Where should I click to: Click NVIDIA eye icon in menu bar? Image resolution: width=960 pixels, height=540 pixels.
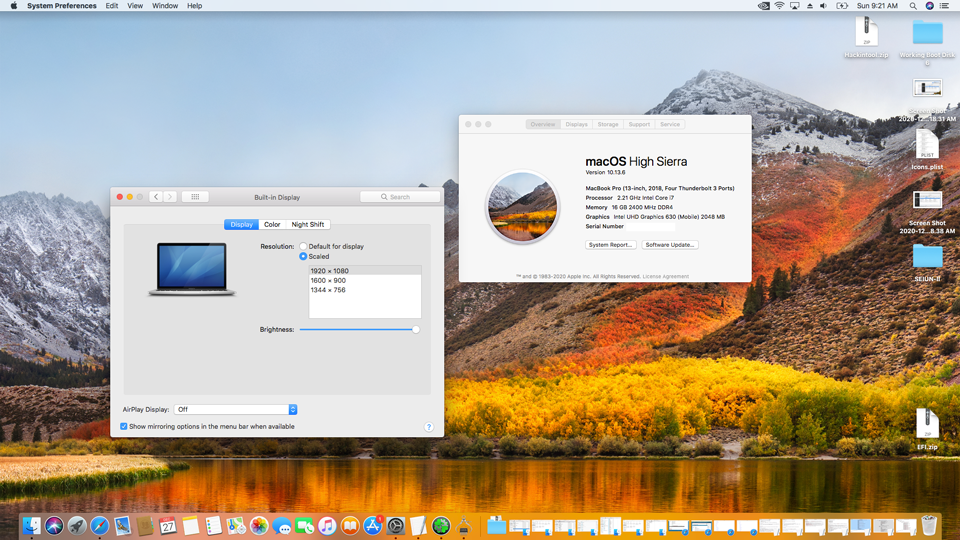(763, 6)
